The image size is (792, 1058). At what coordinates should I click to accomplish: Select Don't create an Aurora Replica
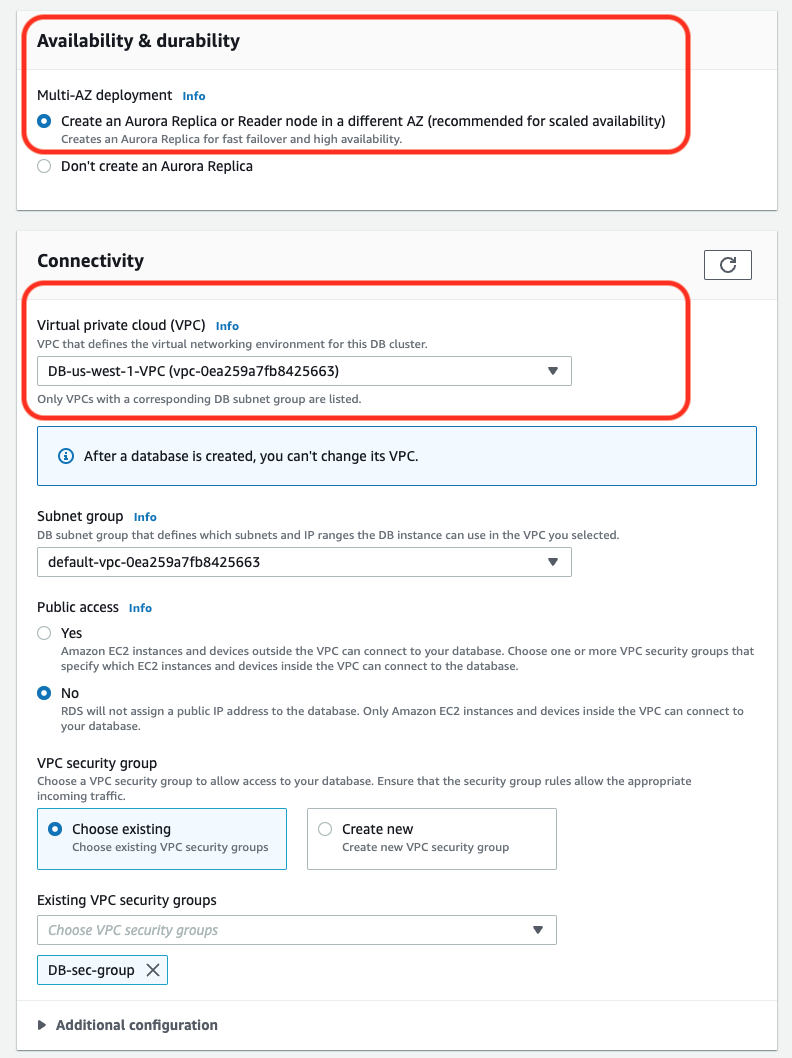(x=44, y=166)
